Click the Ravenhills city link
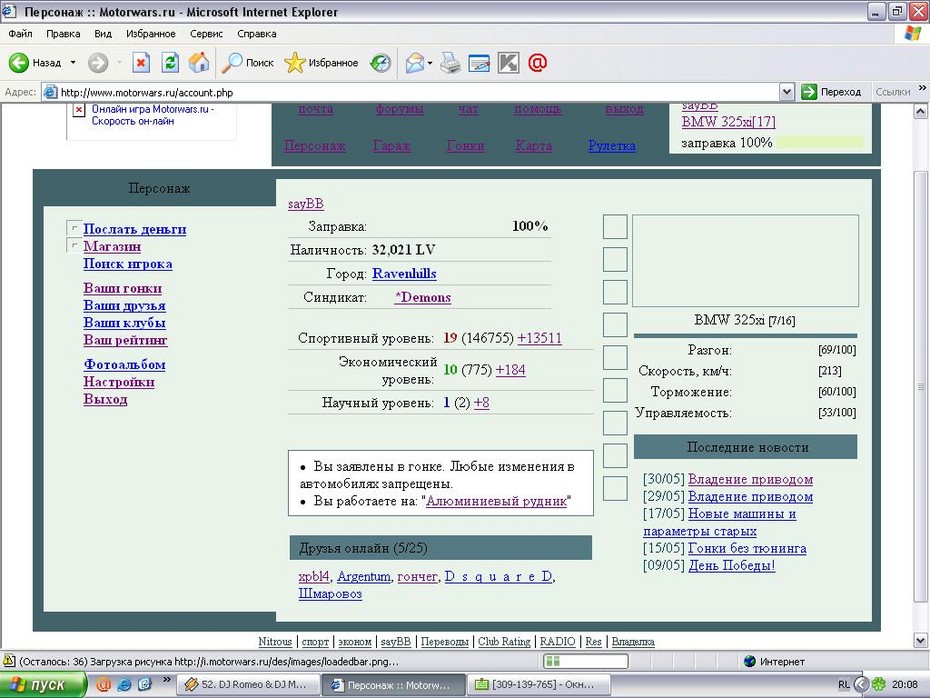930x698 pixels. (x=405, y=273)
